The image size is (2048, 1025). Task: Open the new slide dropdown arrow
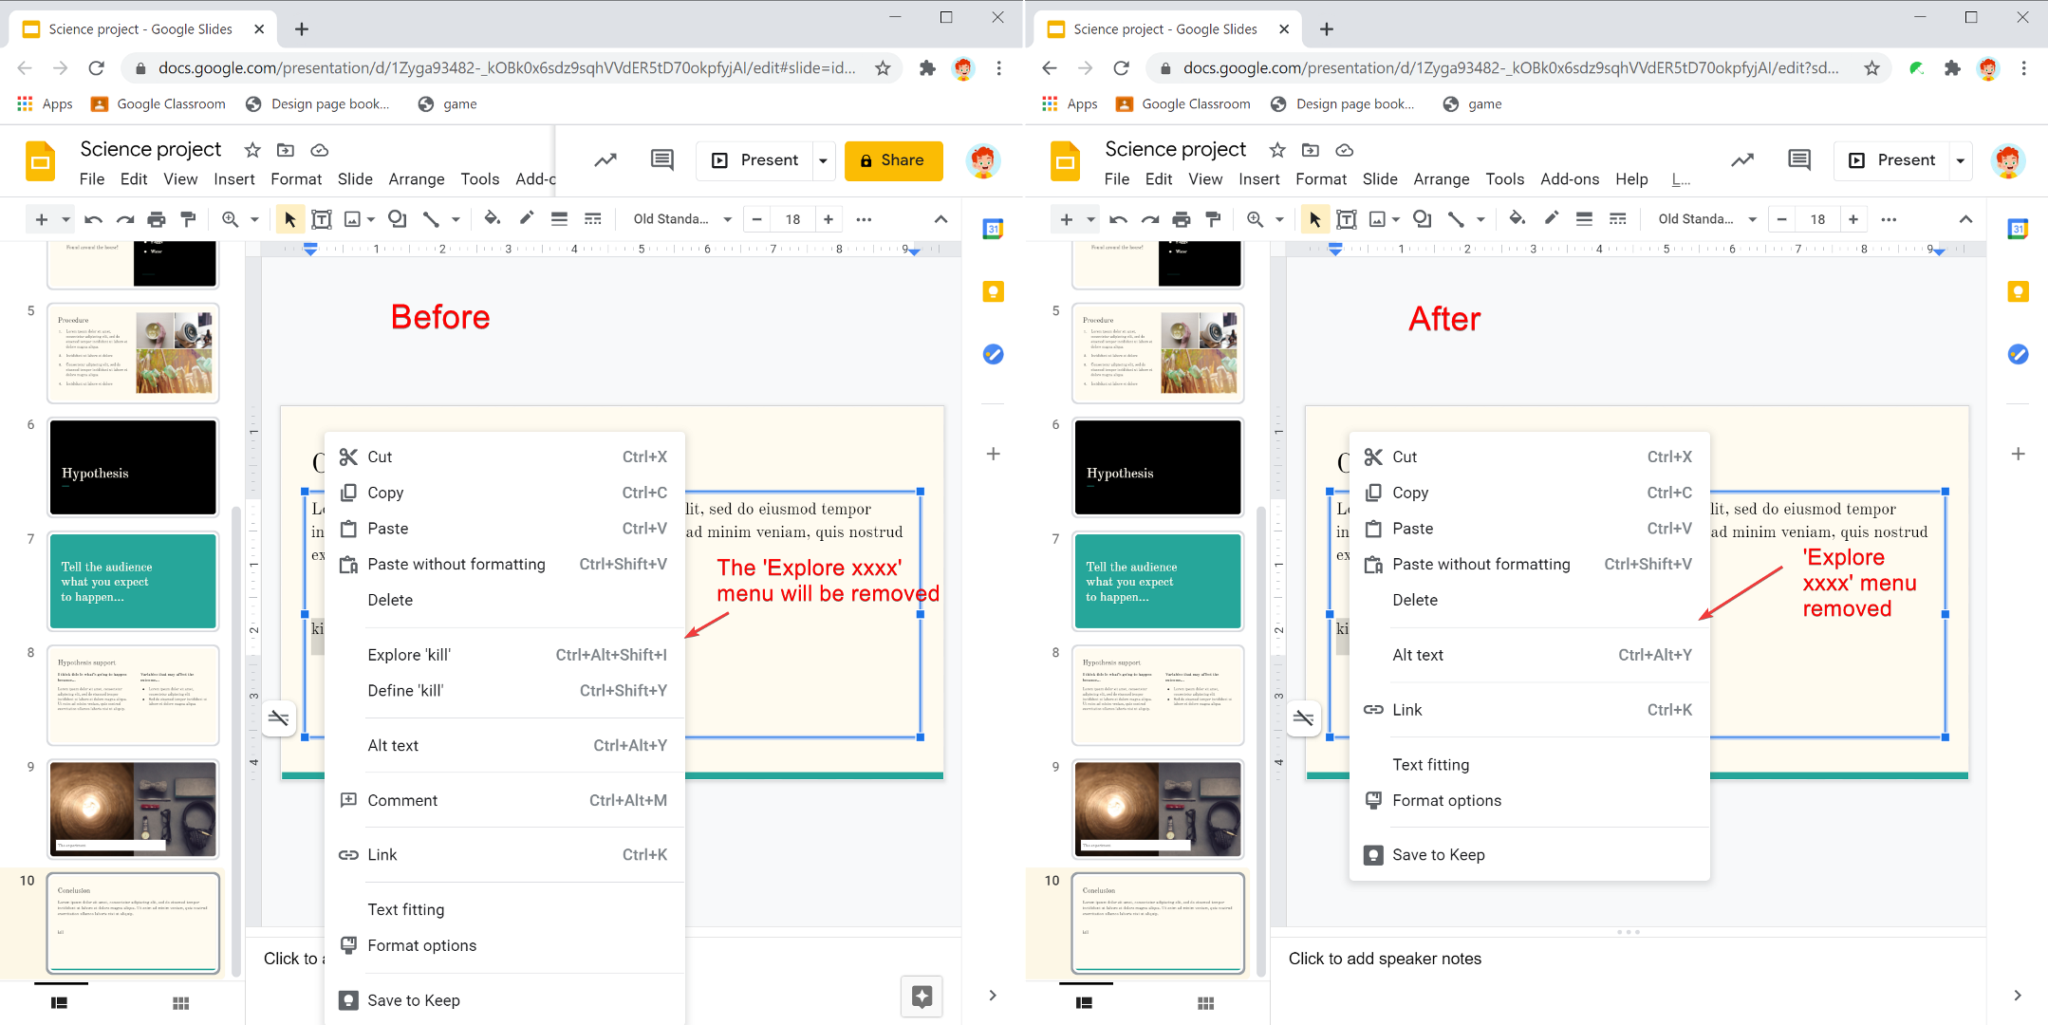[65, 219]
